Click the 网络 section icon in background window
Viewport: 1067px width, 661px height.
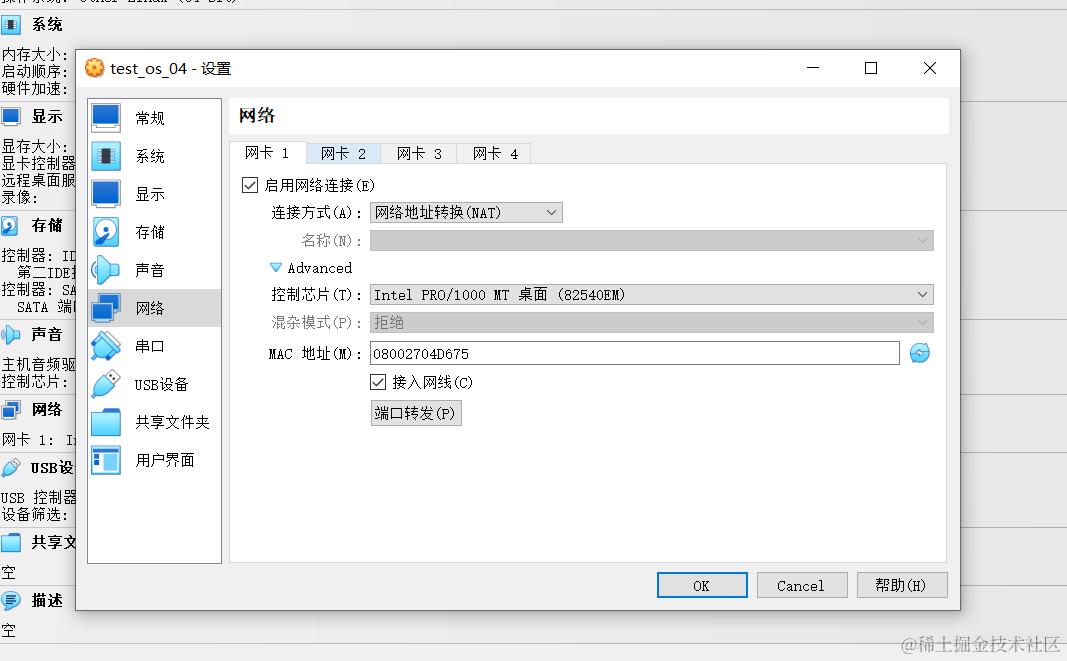[x=11, y=410]
